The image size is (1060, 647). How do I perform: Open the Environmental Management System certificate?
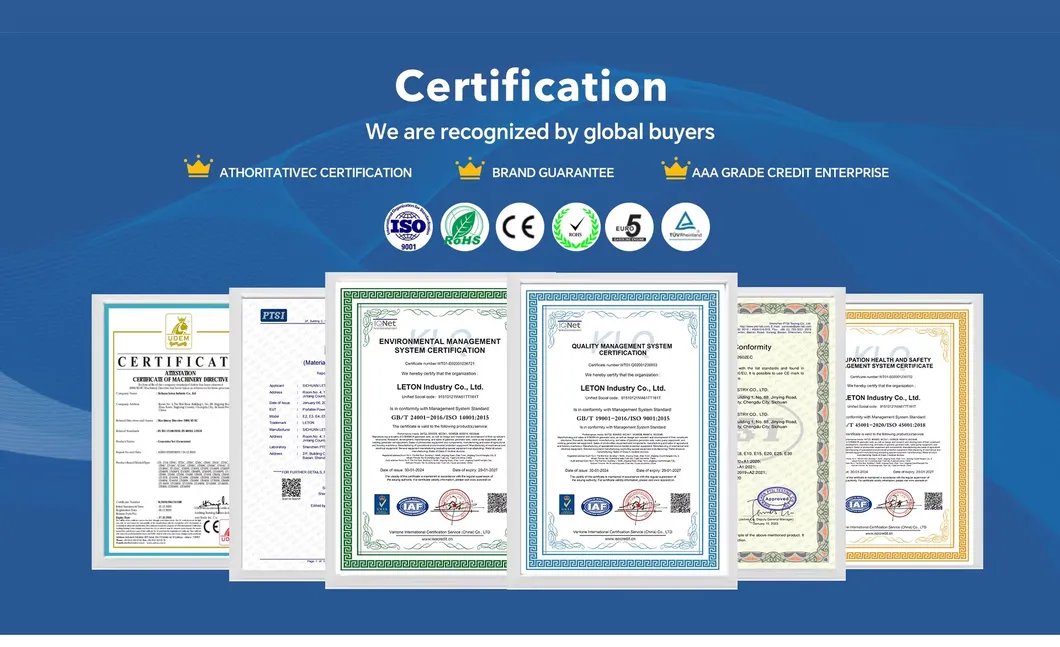click(416, 430)
